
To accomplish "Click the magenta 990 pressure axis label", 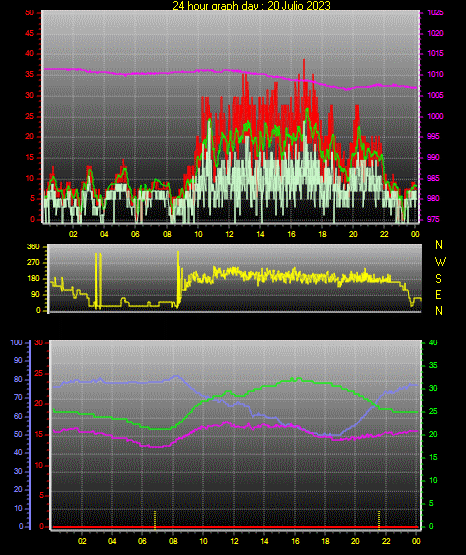I will click(433, 157).
